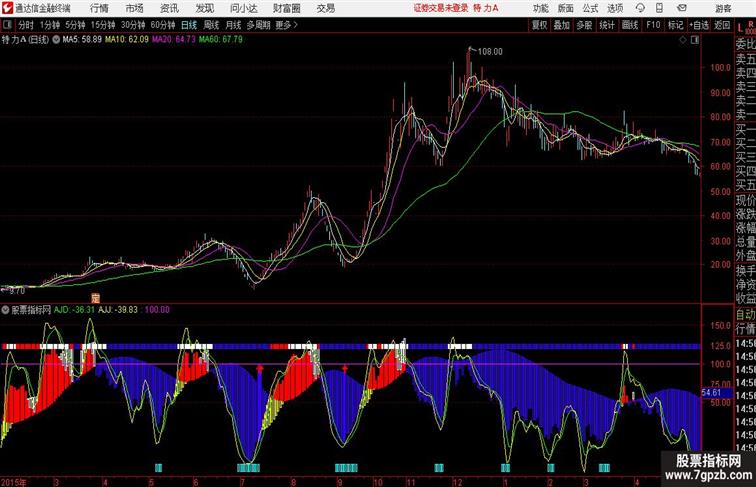This screenshot has width=756, height=487.
Task: Click the indicator settings icon beside 股票指标网
Action: click(6, 310)
